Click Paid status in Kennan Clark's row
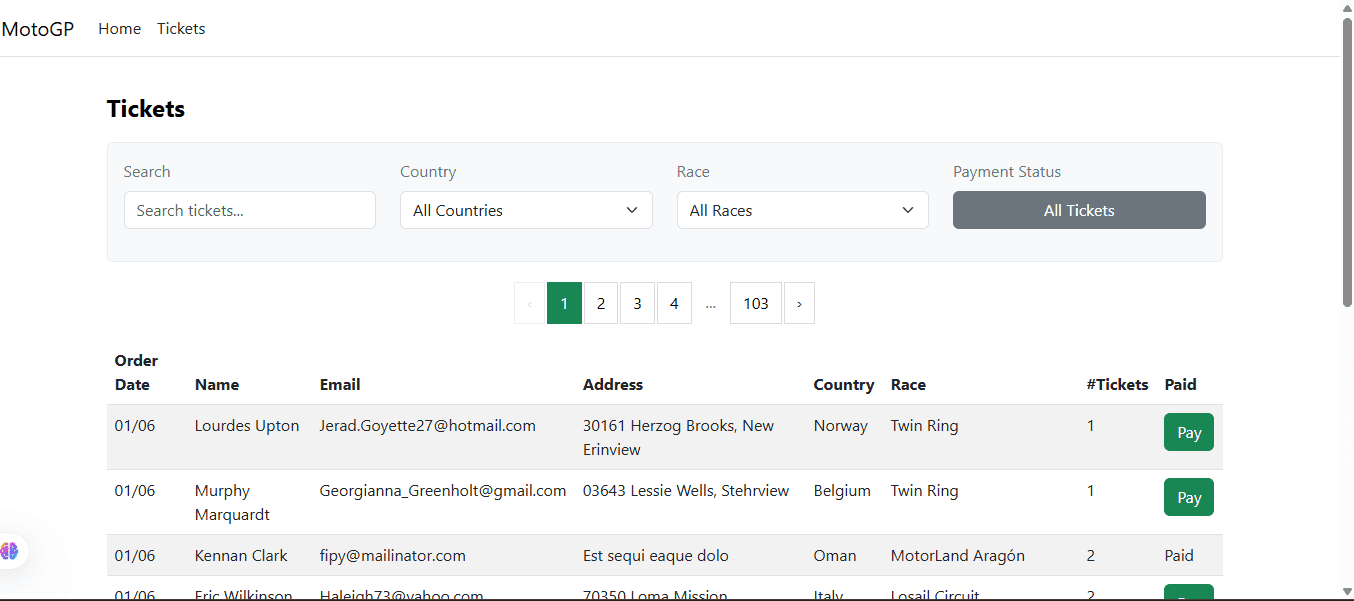1354x601 pixels. pos(1179,555)
